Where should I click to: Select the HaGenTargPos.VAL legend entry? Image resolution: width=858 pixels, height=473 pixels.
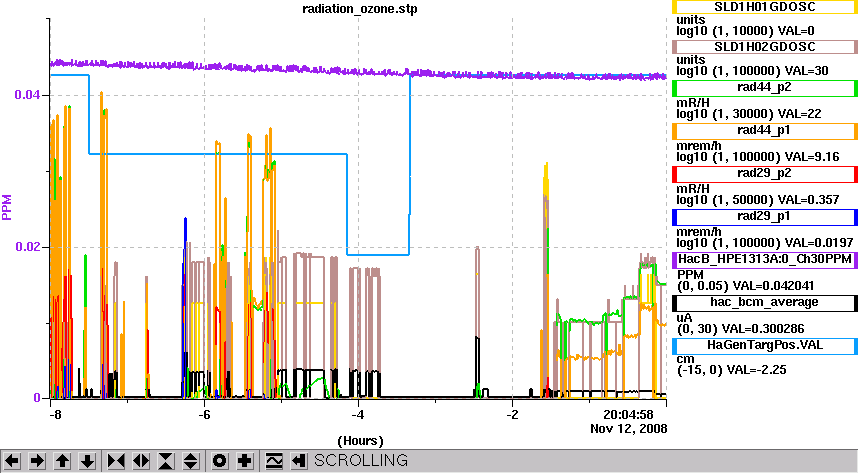764,345
